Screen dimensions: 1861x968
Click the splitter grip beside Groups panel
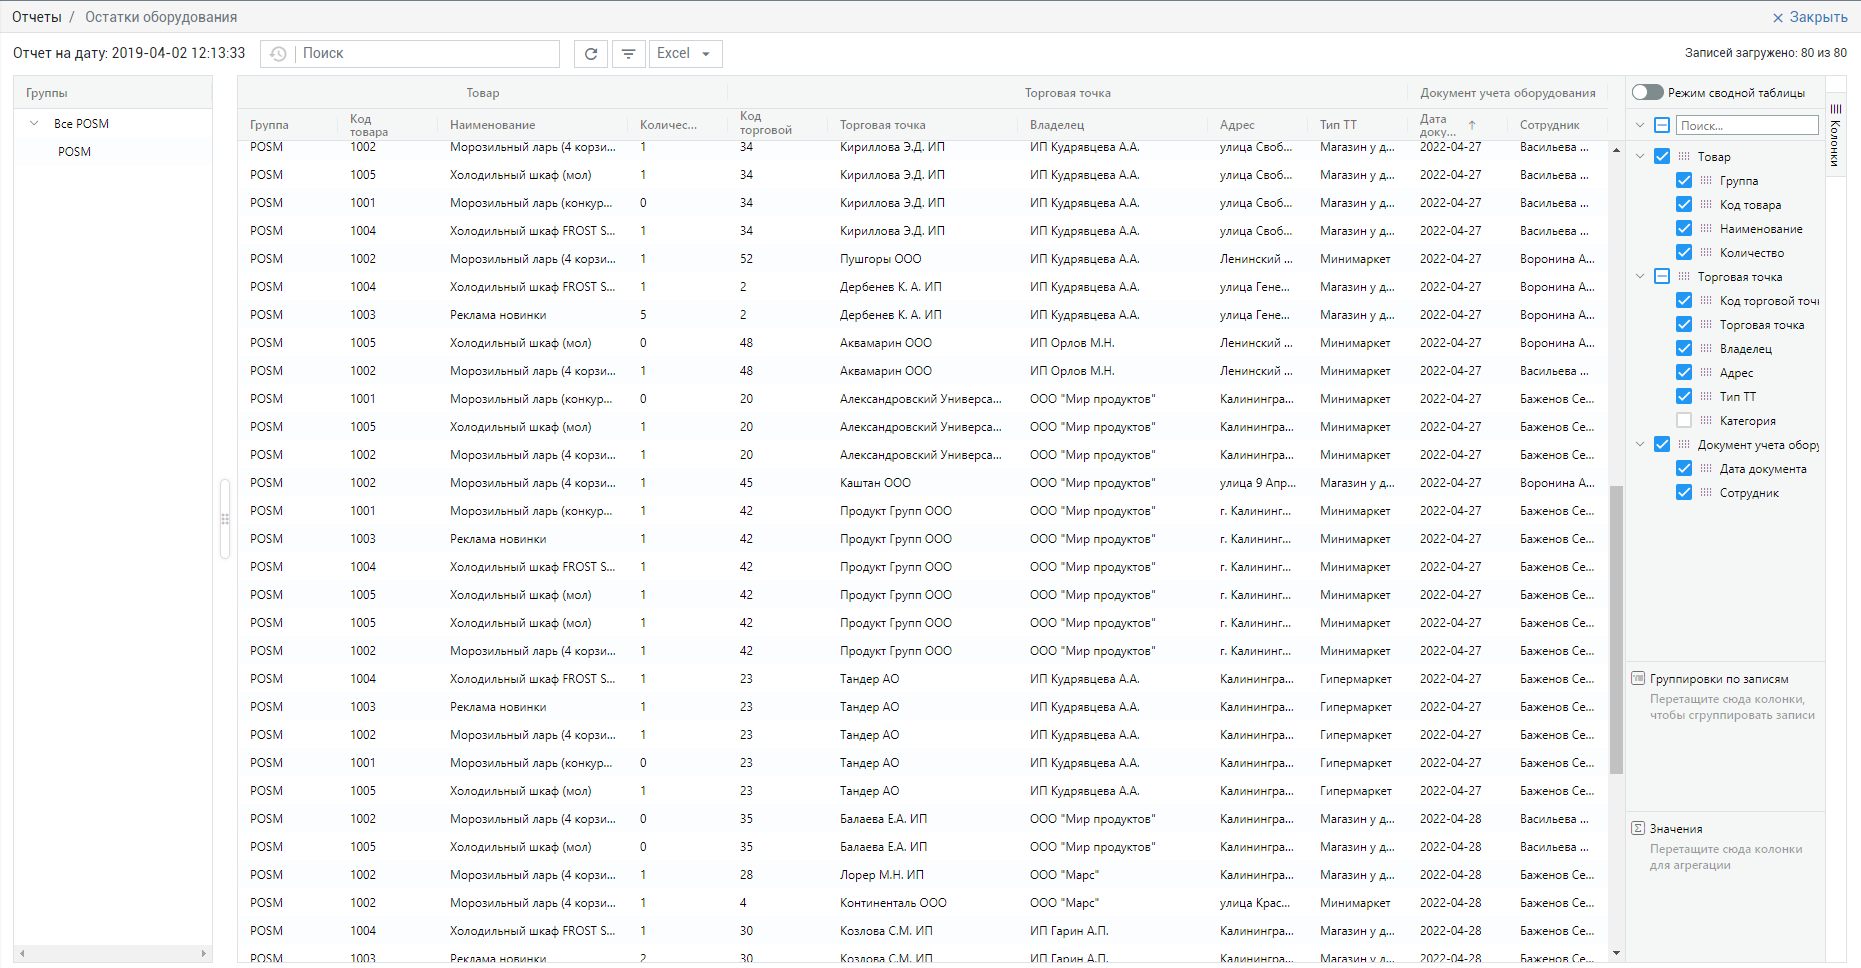[x=225, y=519]
